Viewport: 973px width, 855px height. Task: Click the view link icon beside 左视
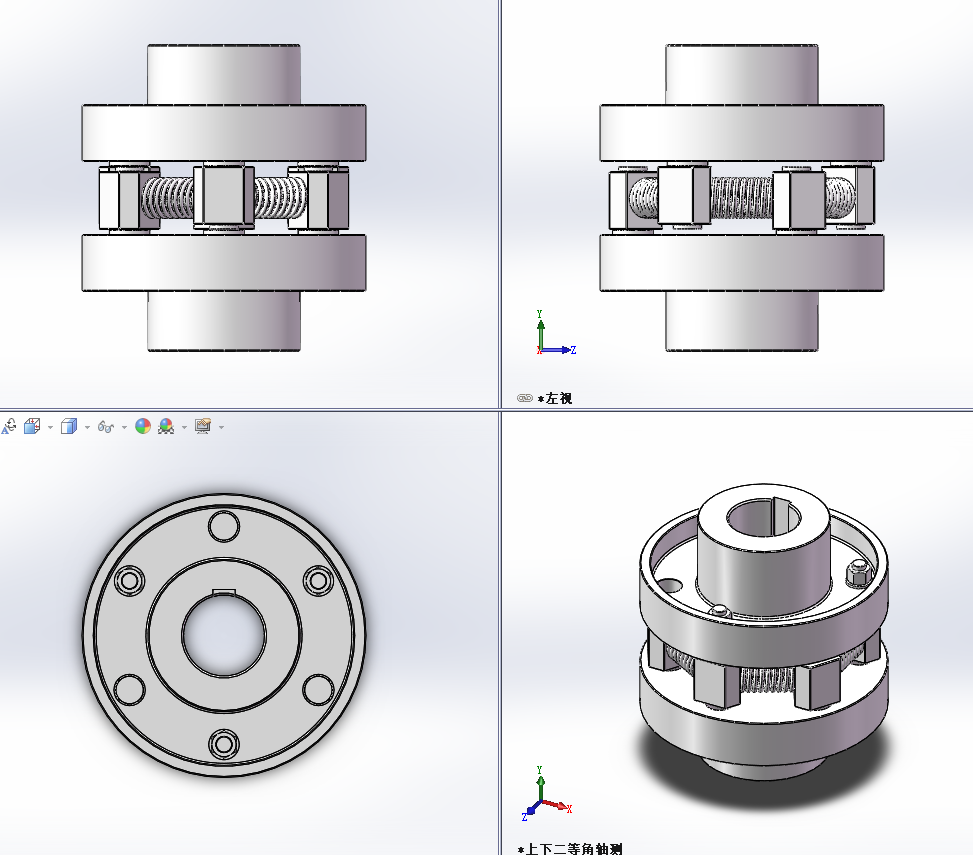tap(525, 398)
